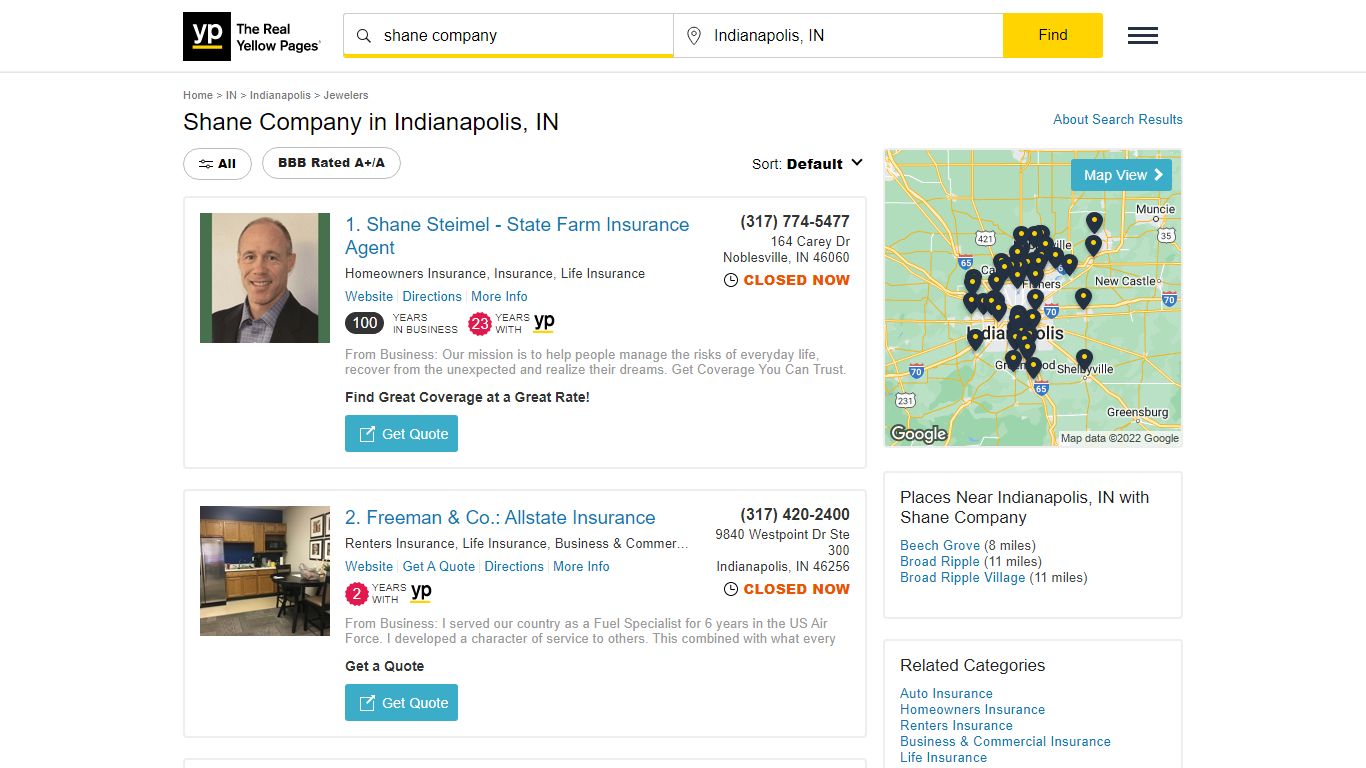
Task: Open Get A Quote link for Freeman
Action: point(439,566)
